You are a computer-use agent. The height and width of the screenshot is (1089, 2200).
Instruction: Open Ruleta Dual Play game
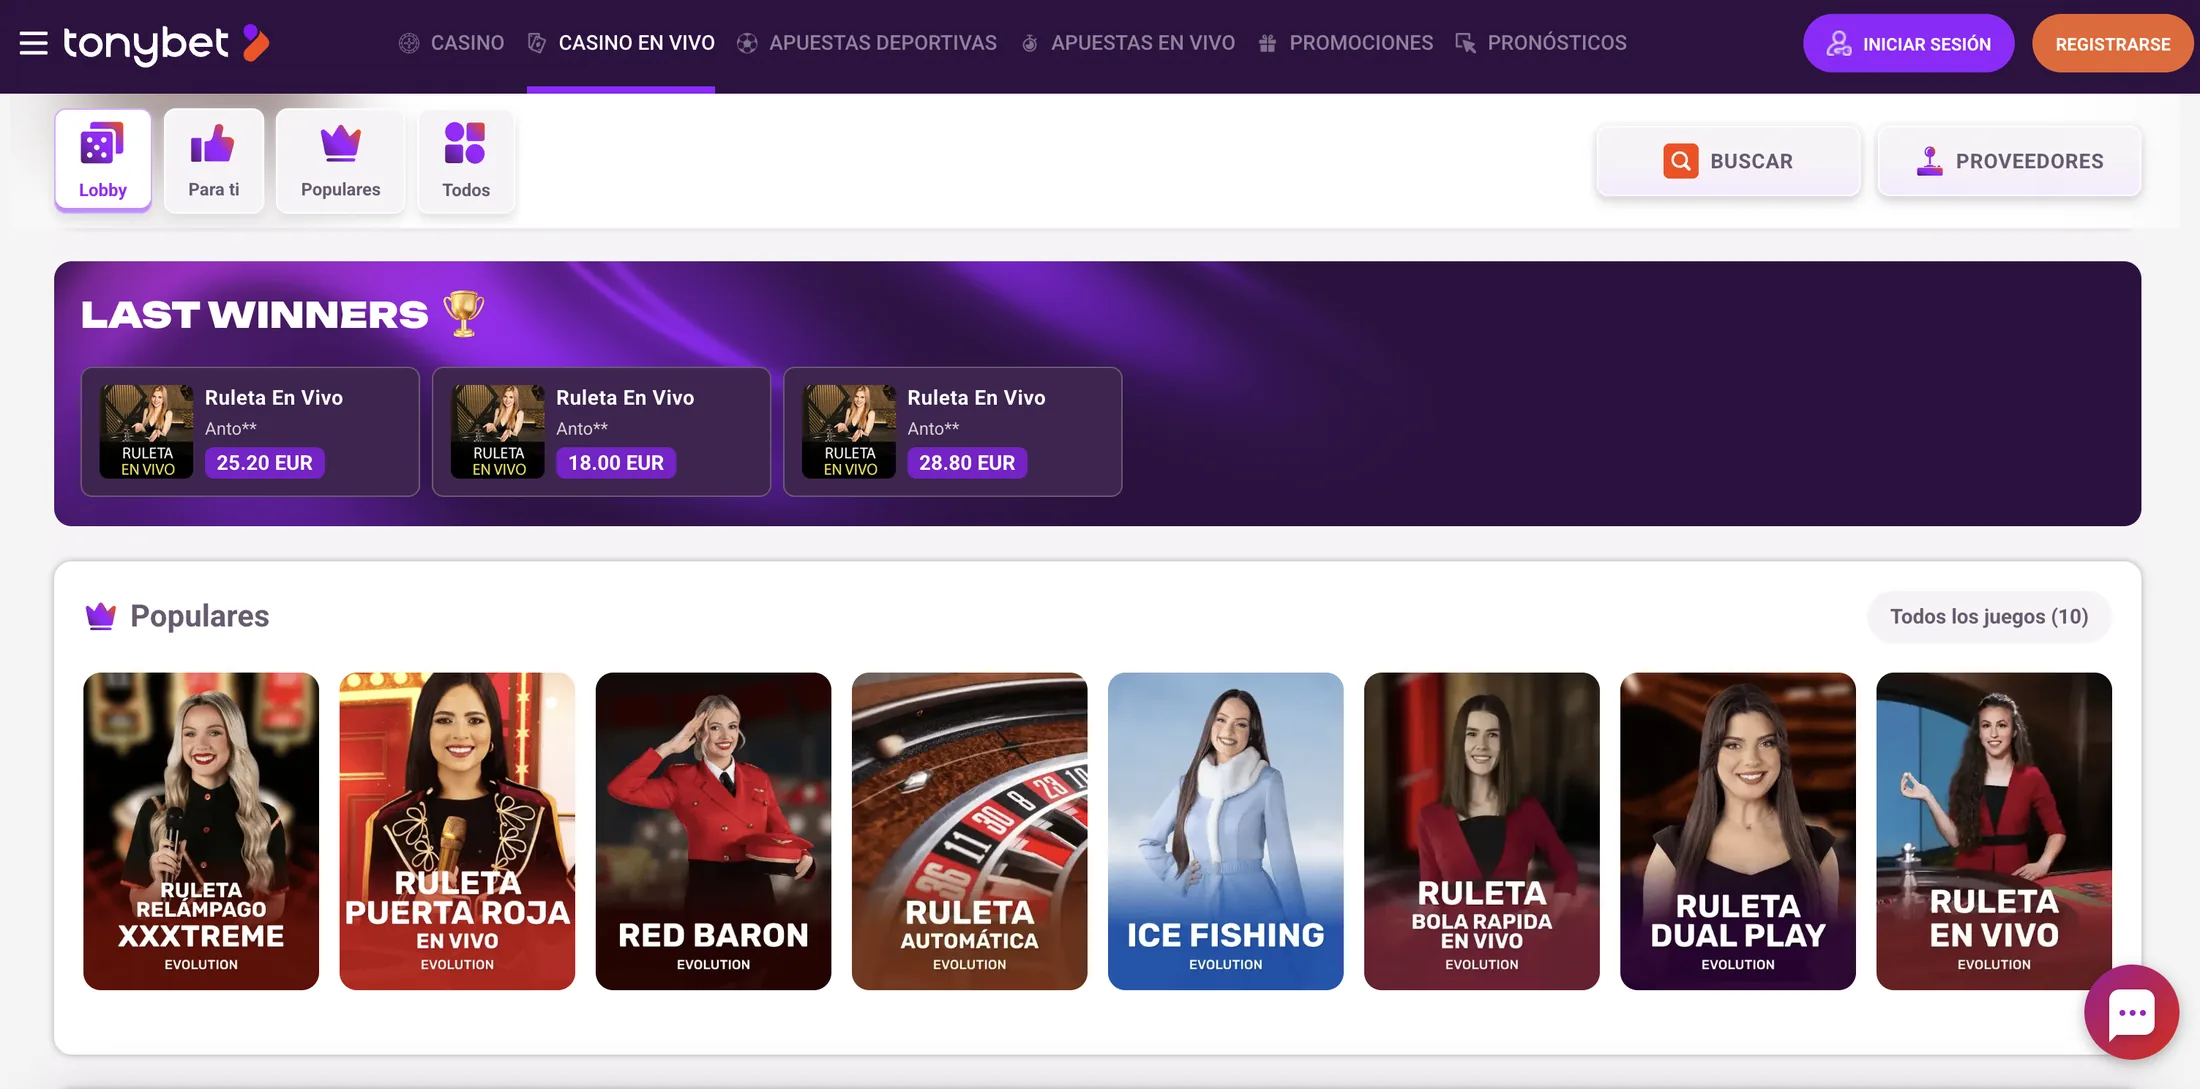coord(1737,831)
